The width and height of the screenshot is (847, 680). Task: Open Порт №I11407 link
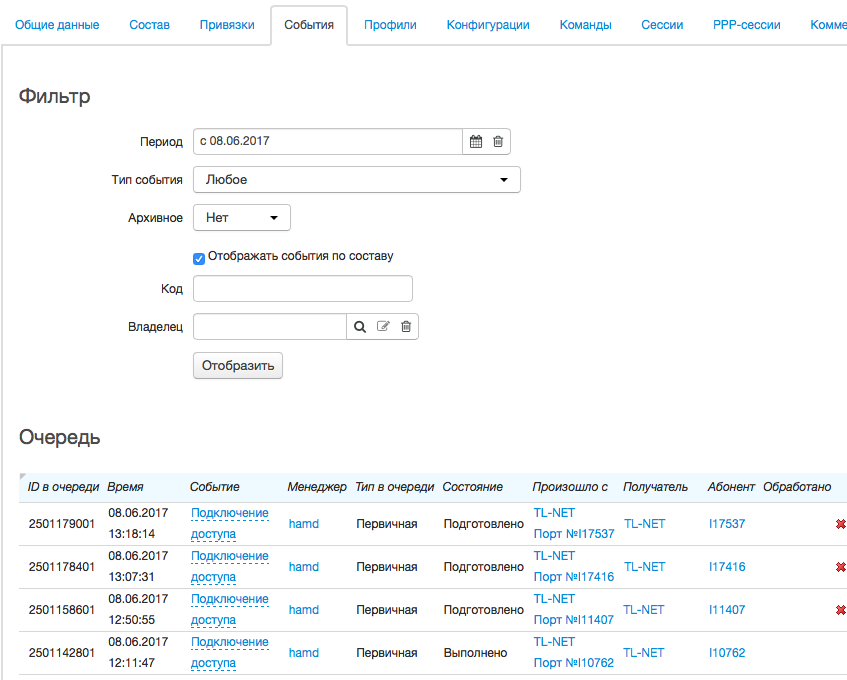574,620
